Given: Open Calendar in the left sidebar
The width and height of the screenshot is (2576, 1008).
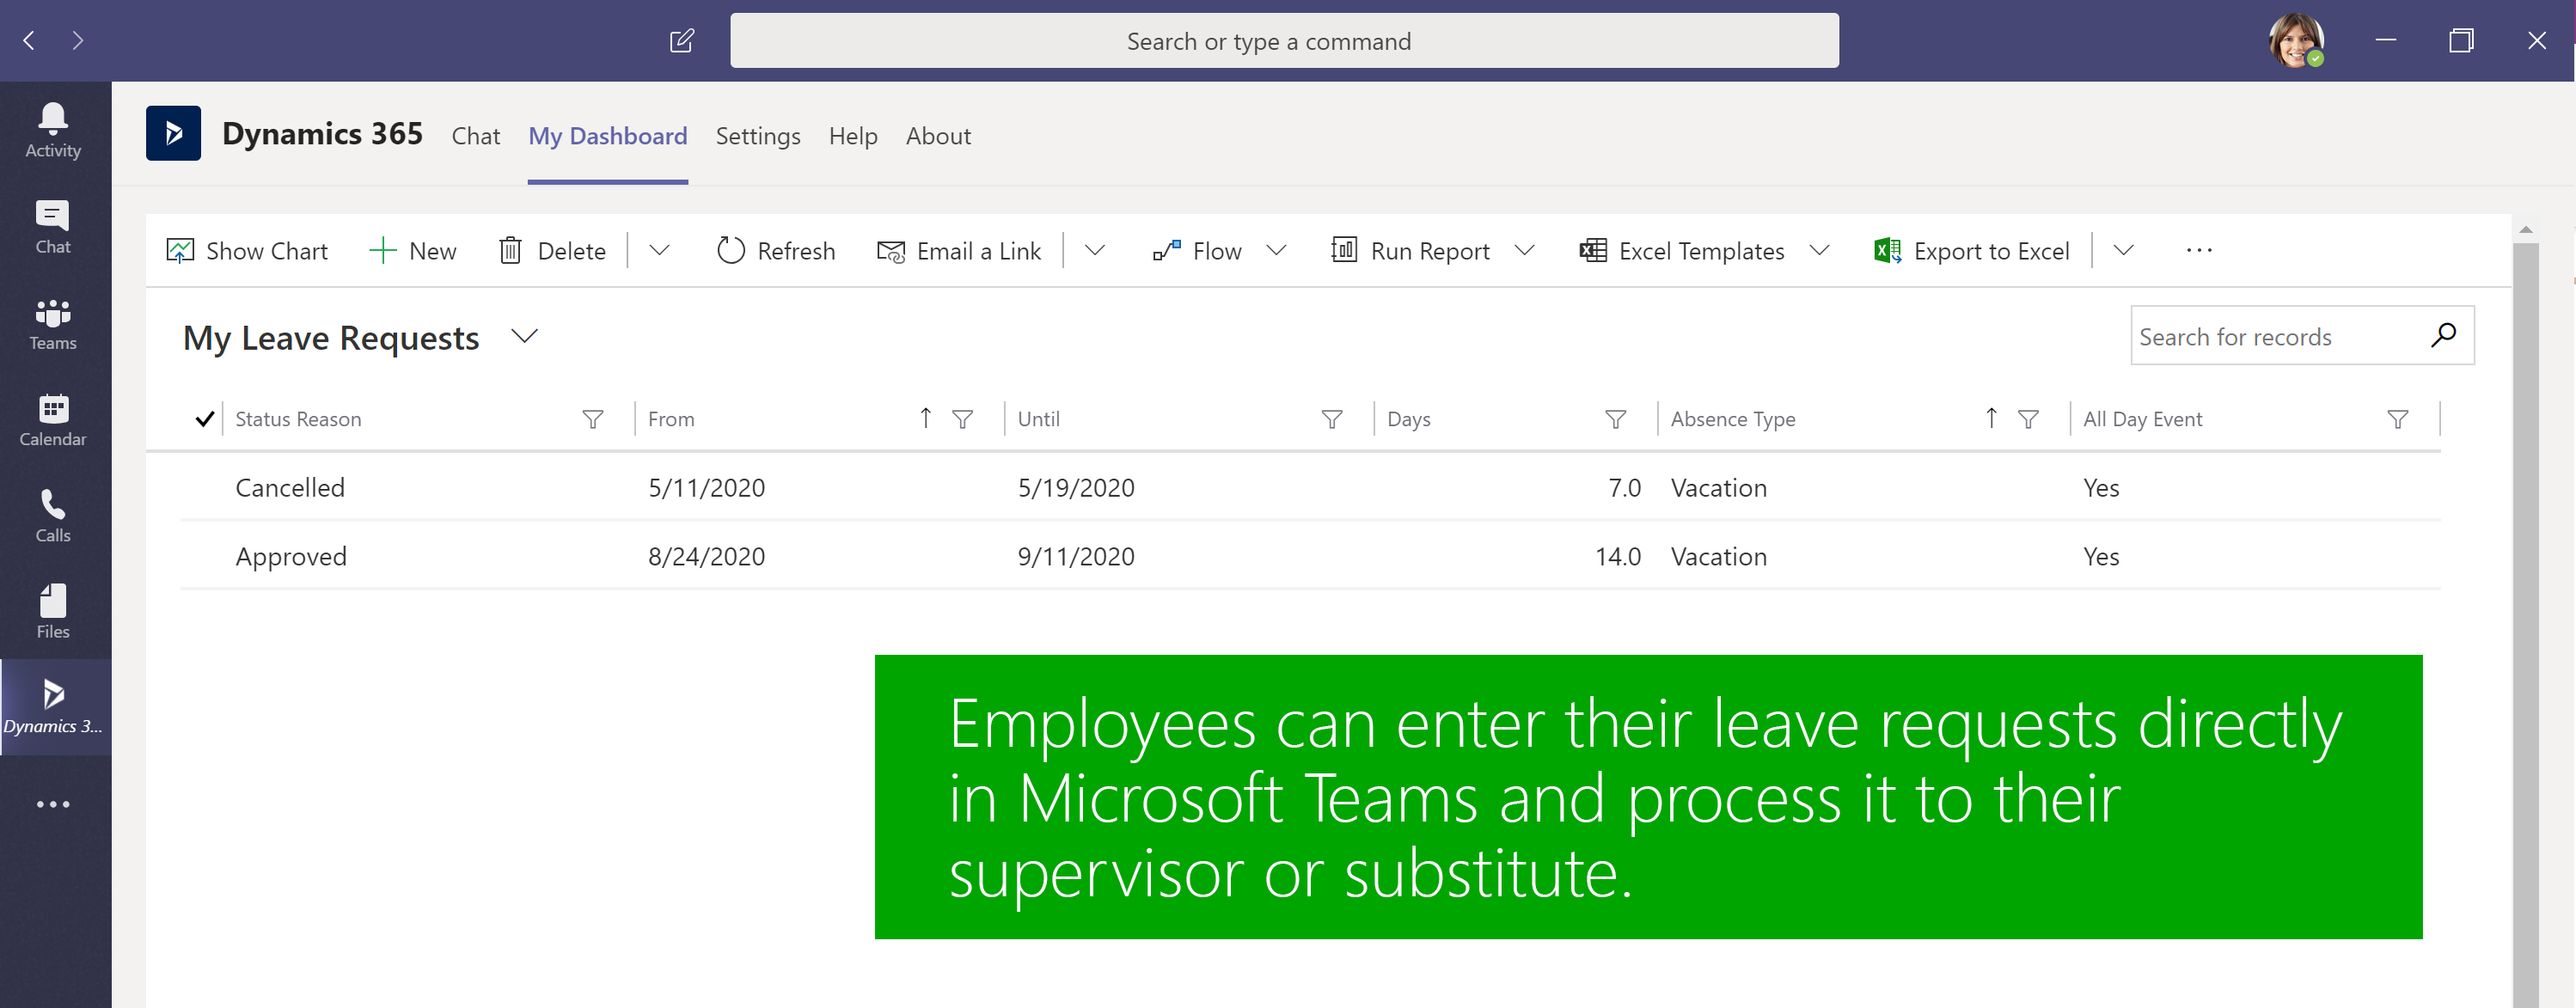Looking at the screenshot, I should point(53,420).
